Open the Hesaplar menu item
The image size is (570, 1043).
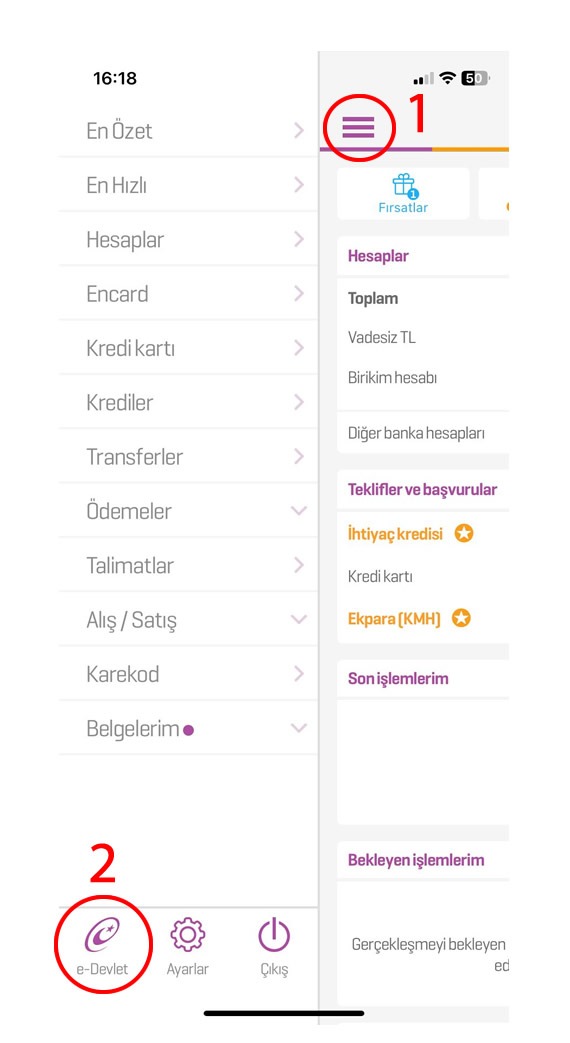point(188,239)
